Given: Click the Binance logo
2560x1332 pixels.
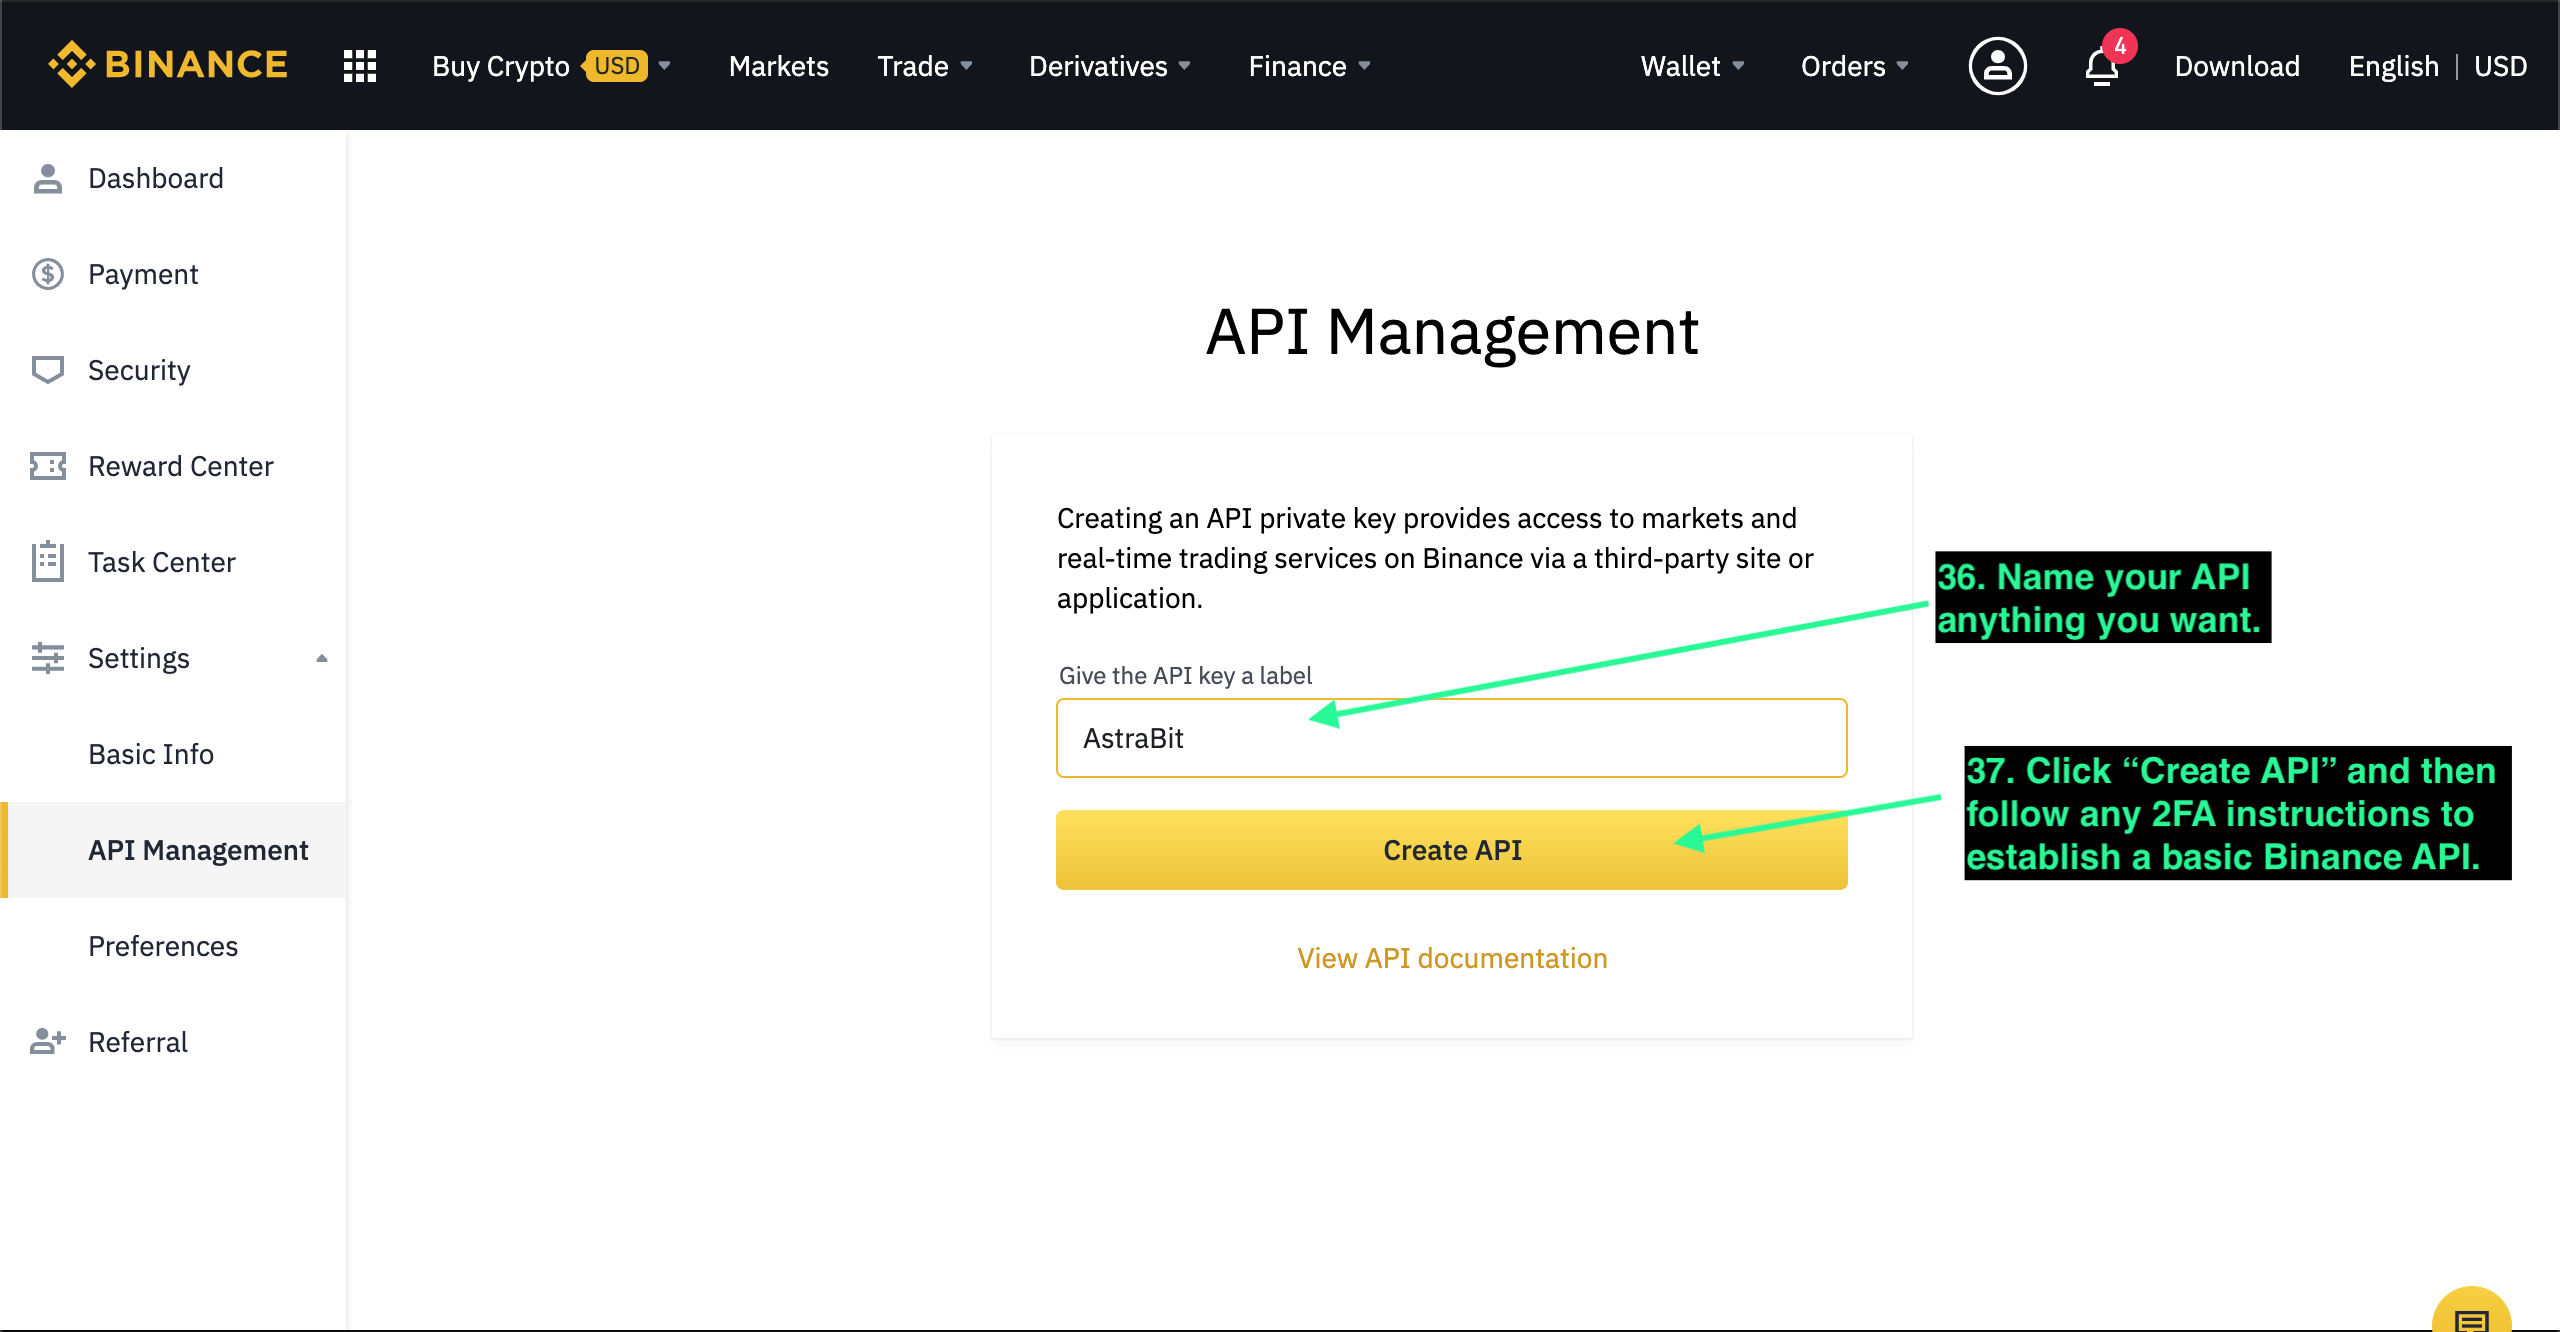Looking at the screenshot, I should point(168,65).
